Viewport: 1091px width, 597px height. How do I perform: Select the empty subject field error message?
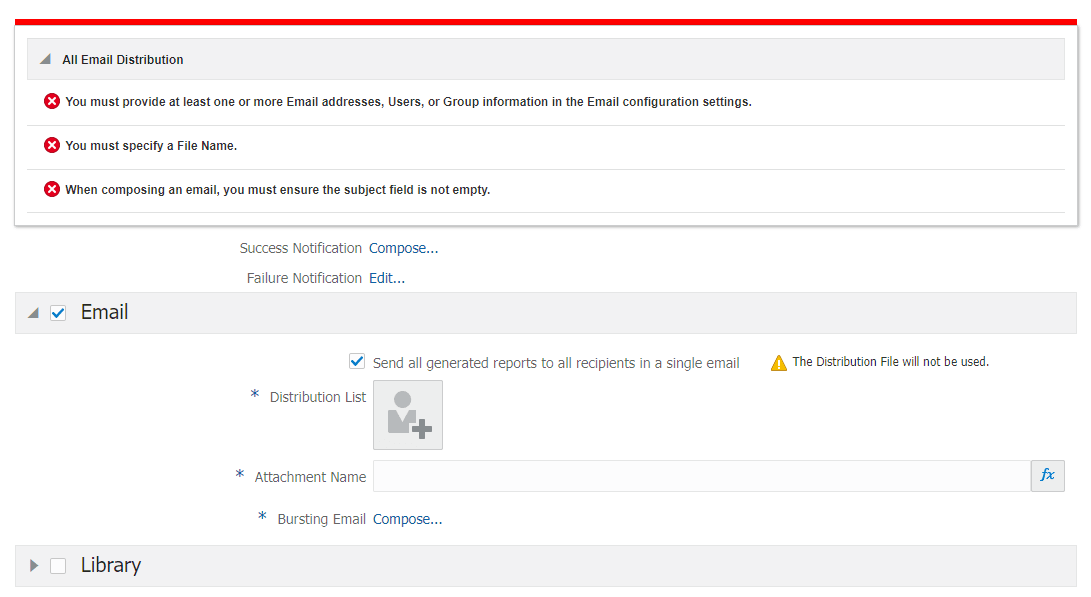[x=278, y=190]
